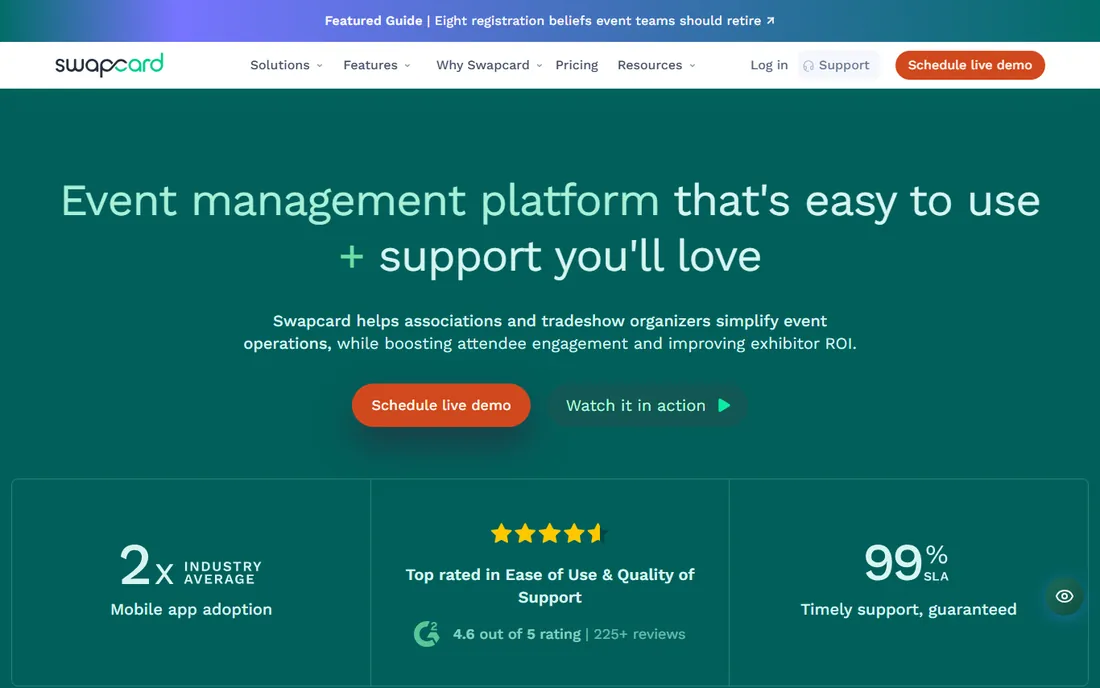Open the Why Swapcard menu
Viewport: 1100px width, 688px height.
coord(489,65)
